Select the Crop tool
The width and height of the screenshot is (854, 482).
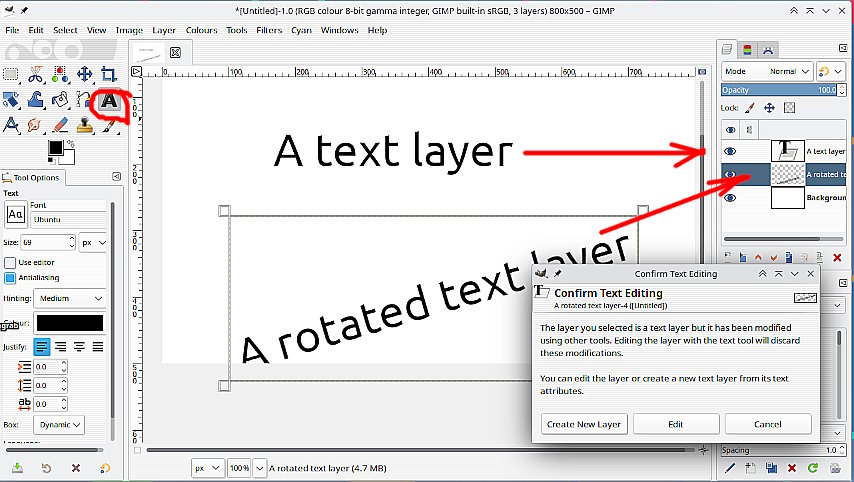click(x=109, y=74)
